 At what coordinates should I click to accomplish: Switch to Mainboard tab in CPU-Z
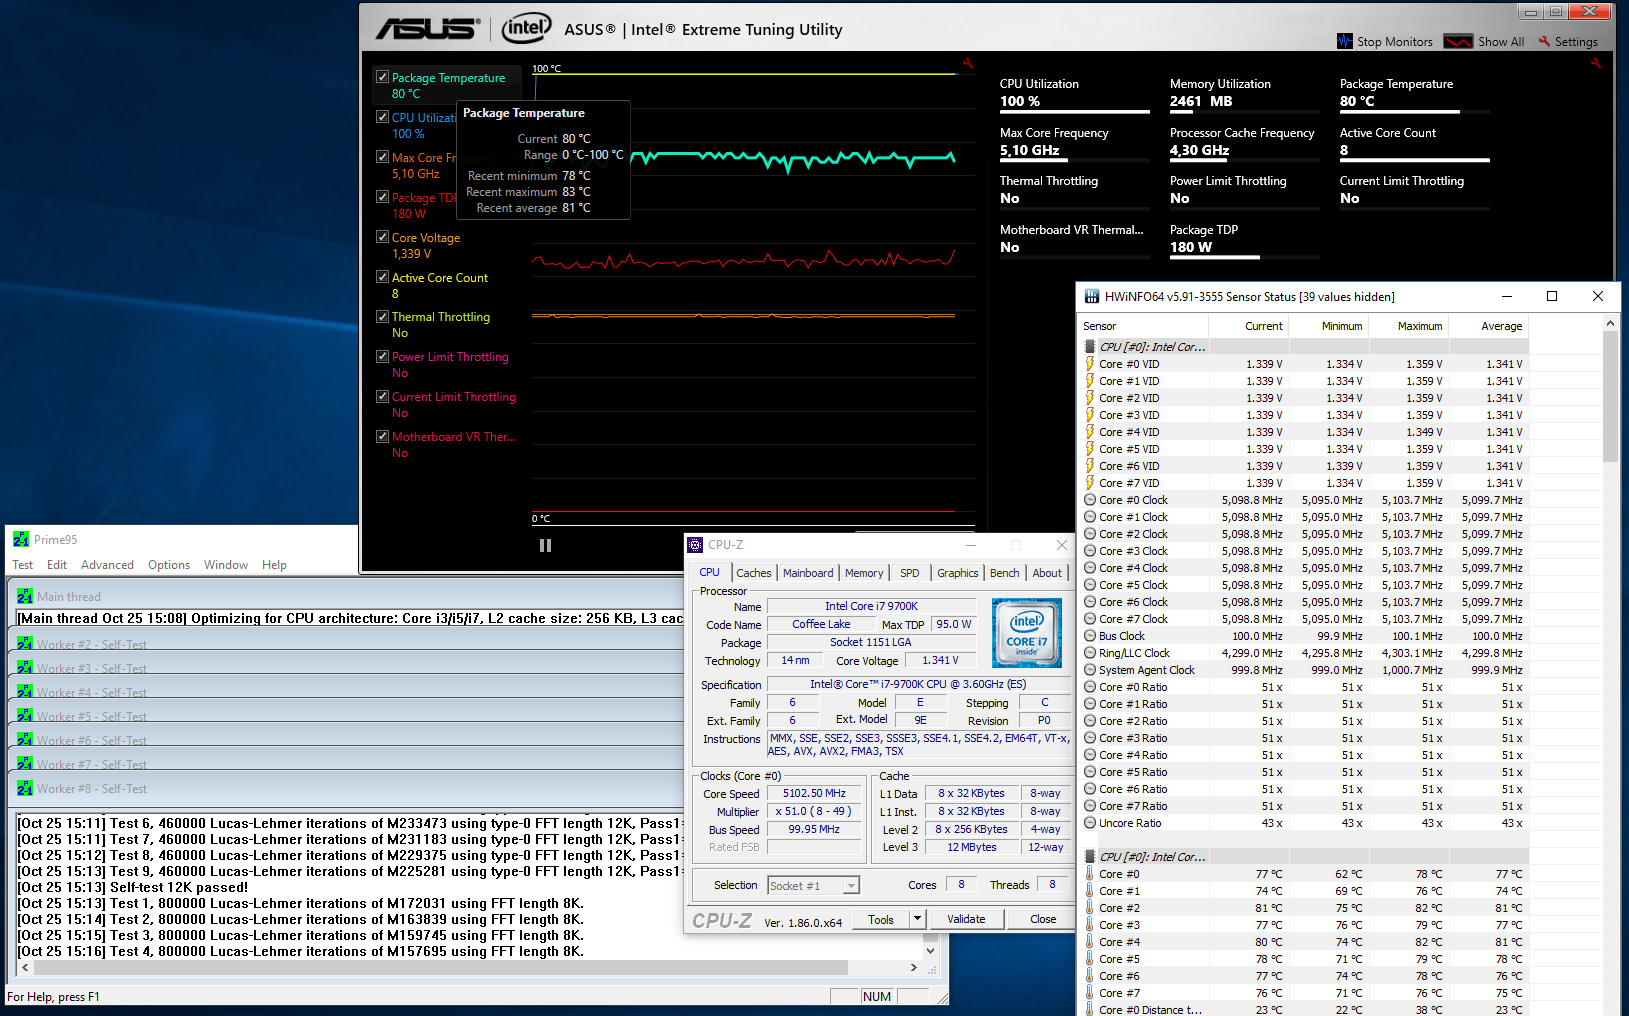pos(808,573)
